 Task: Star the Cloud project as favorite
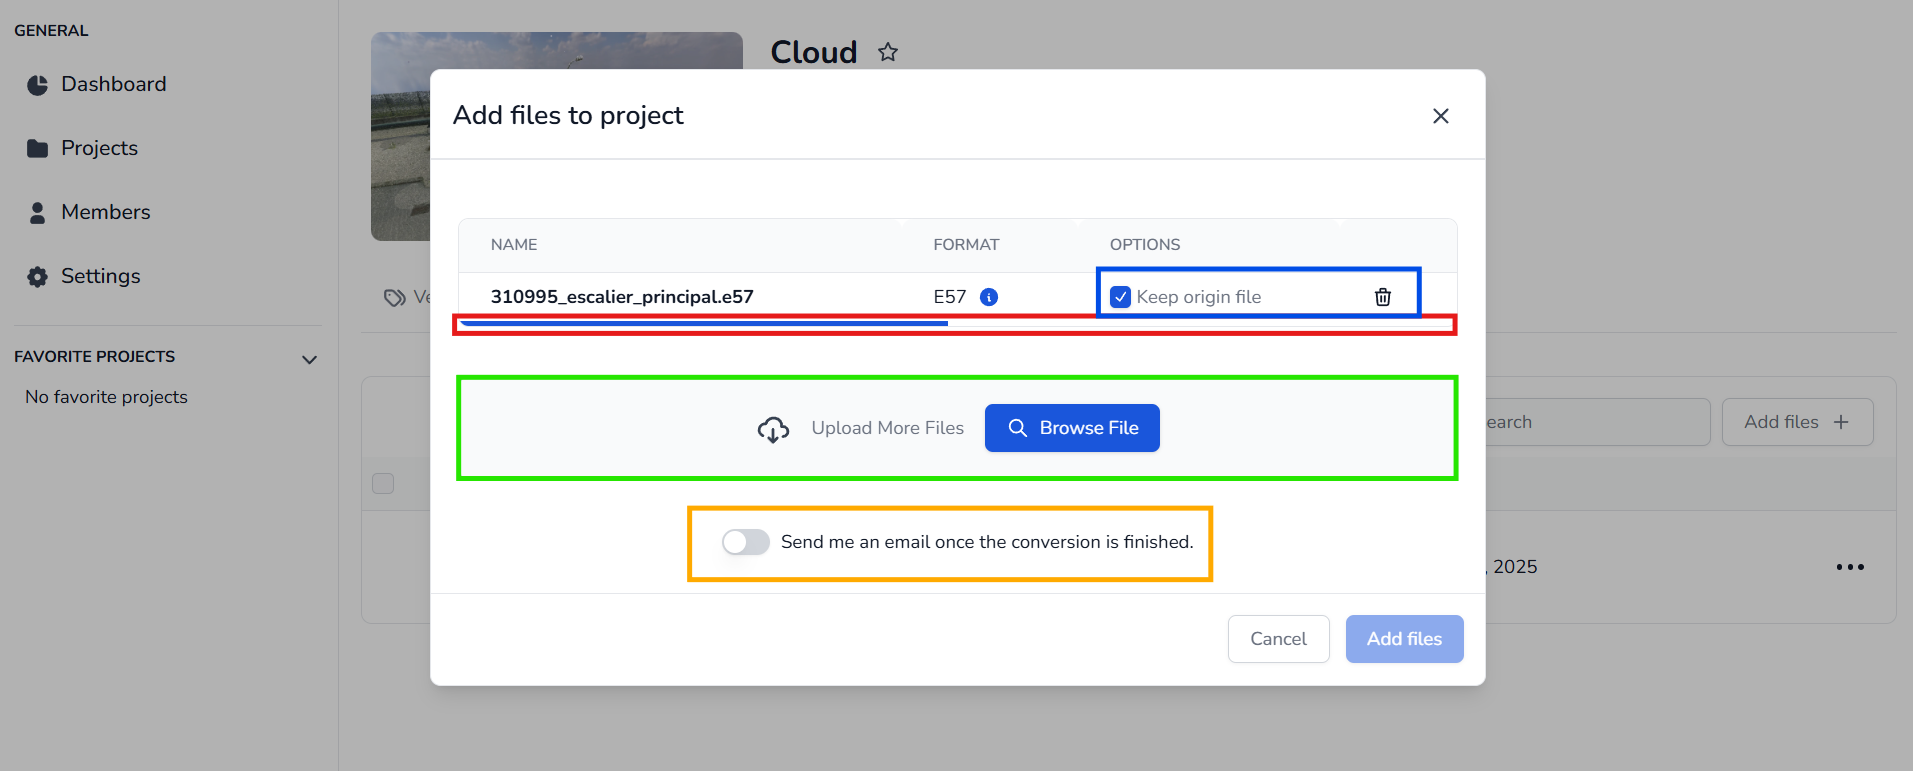tap(888, 52)
